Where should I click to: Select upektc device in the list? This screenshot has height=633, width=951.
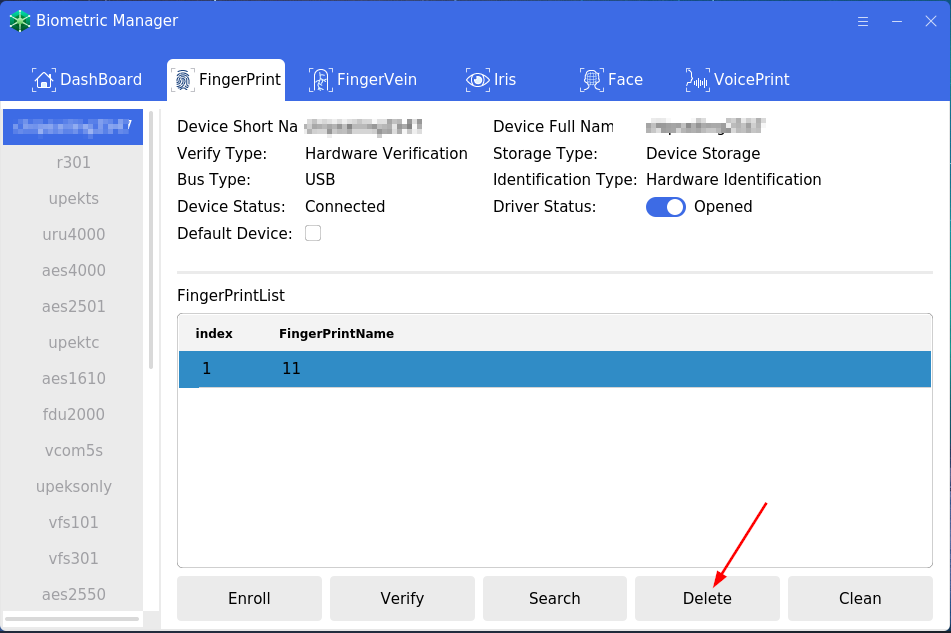[73, 343]
